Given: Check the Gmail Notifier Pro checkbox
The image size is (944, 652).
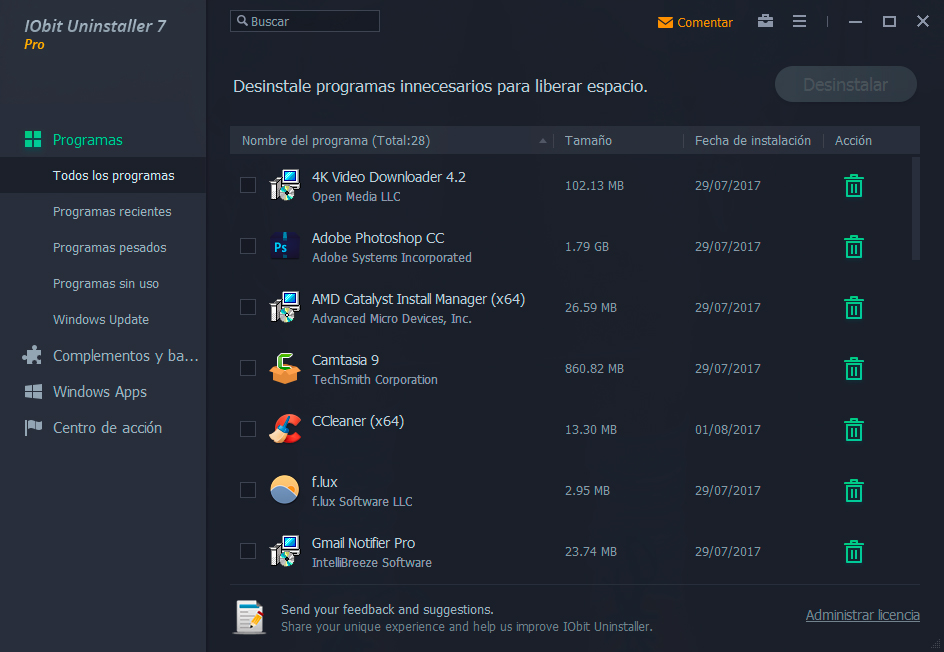Looking at the screenshot, I should [x=248, y=551].
